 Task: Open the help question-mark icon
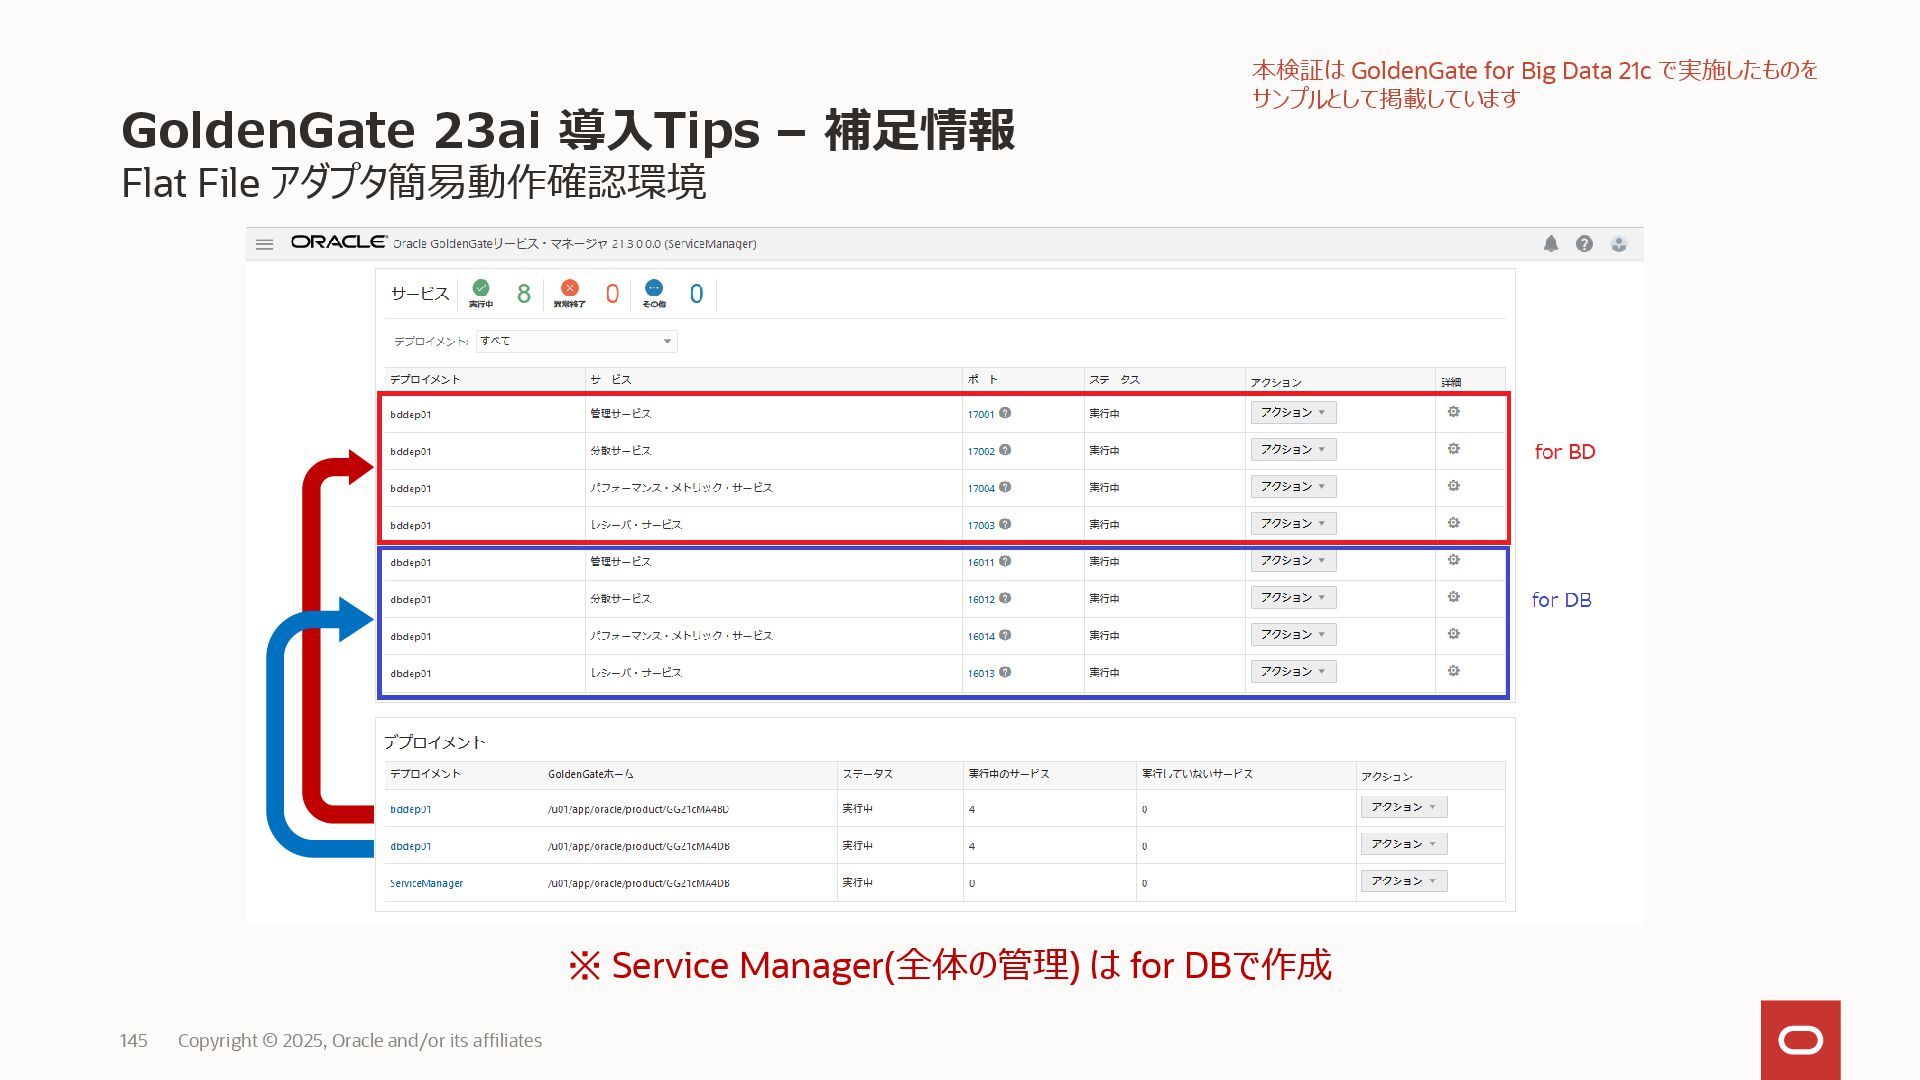1584,244
